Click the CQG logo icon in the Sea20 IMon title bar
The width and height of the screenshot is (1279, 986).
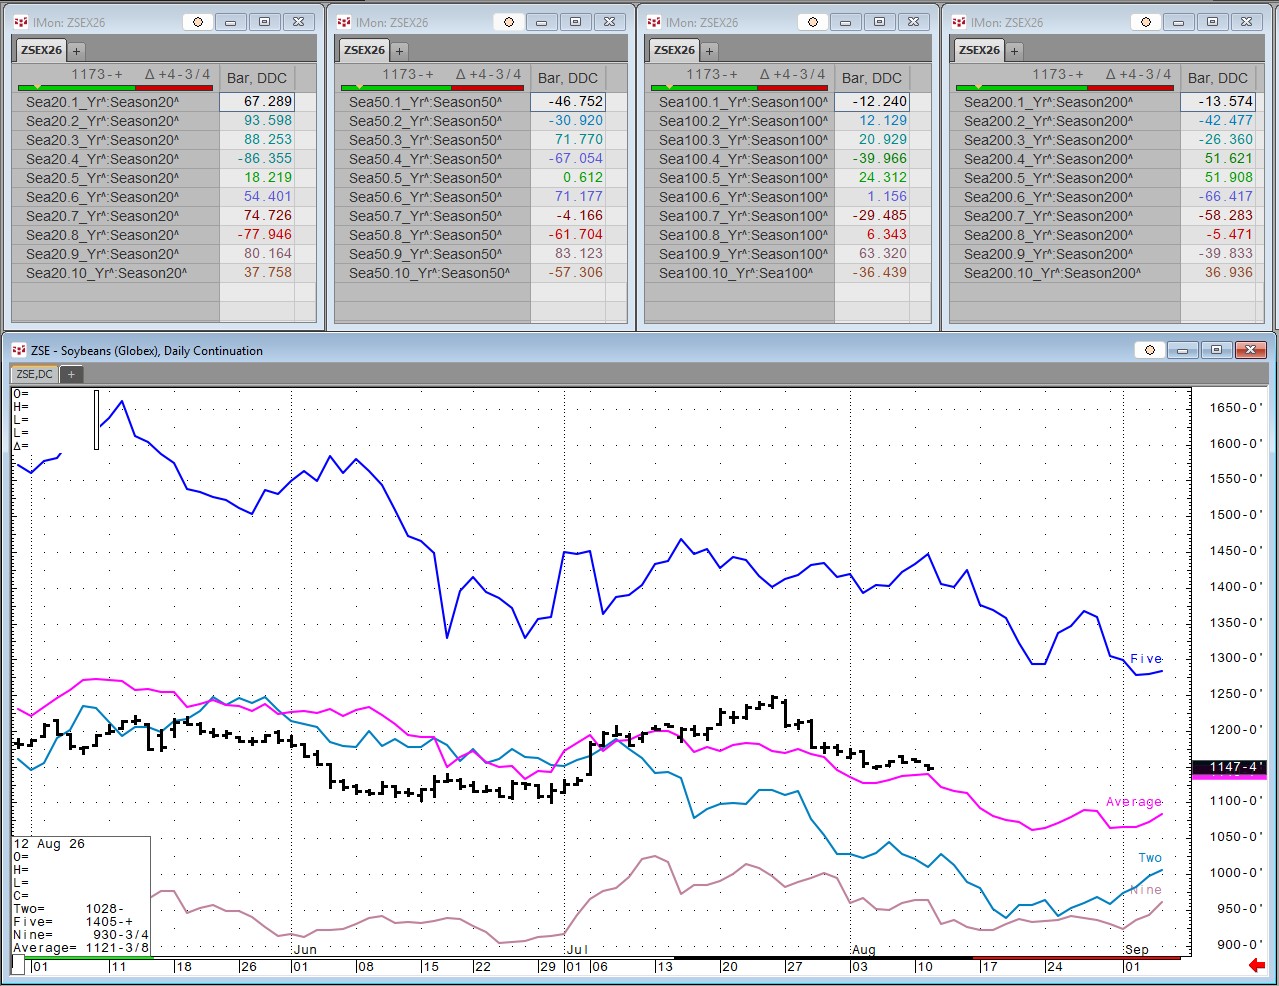click(x=21, y=22)
